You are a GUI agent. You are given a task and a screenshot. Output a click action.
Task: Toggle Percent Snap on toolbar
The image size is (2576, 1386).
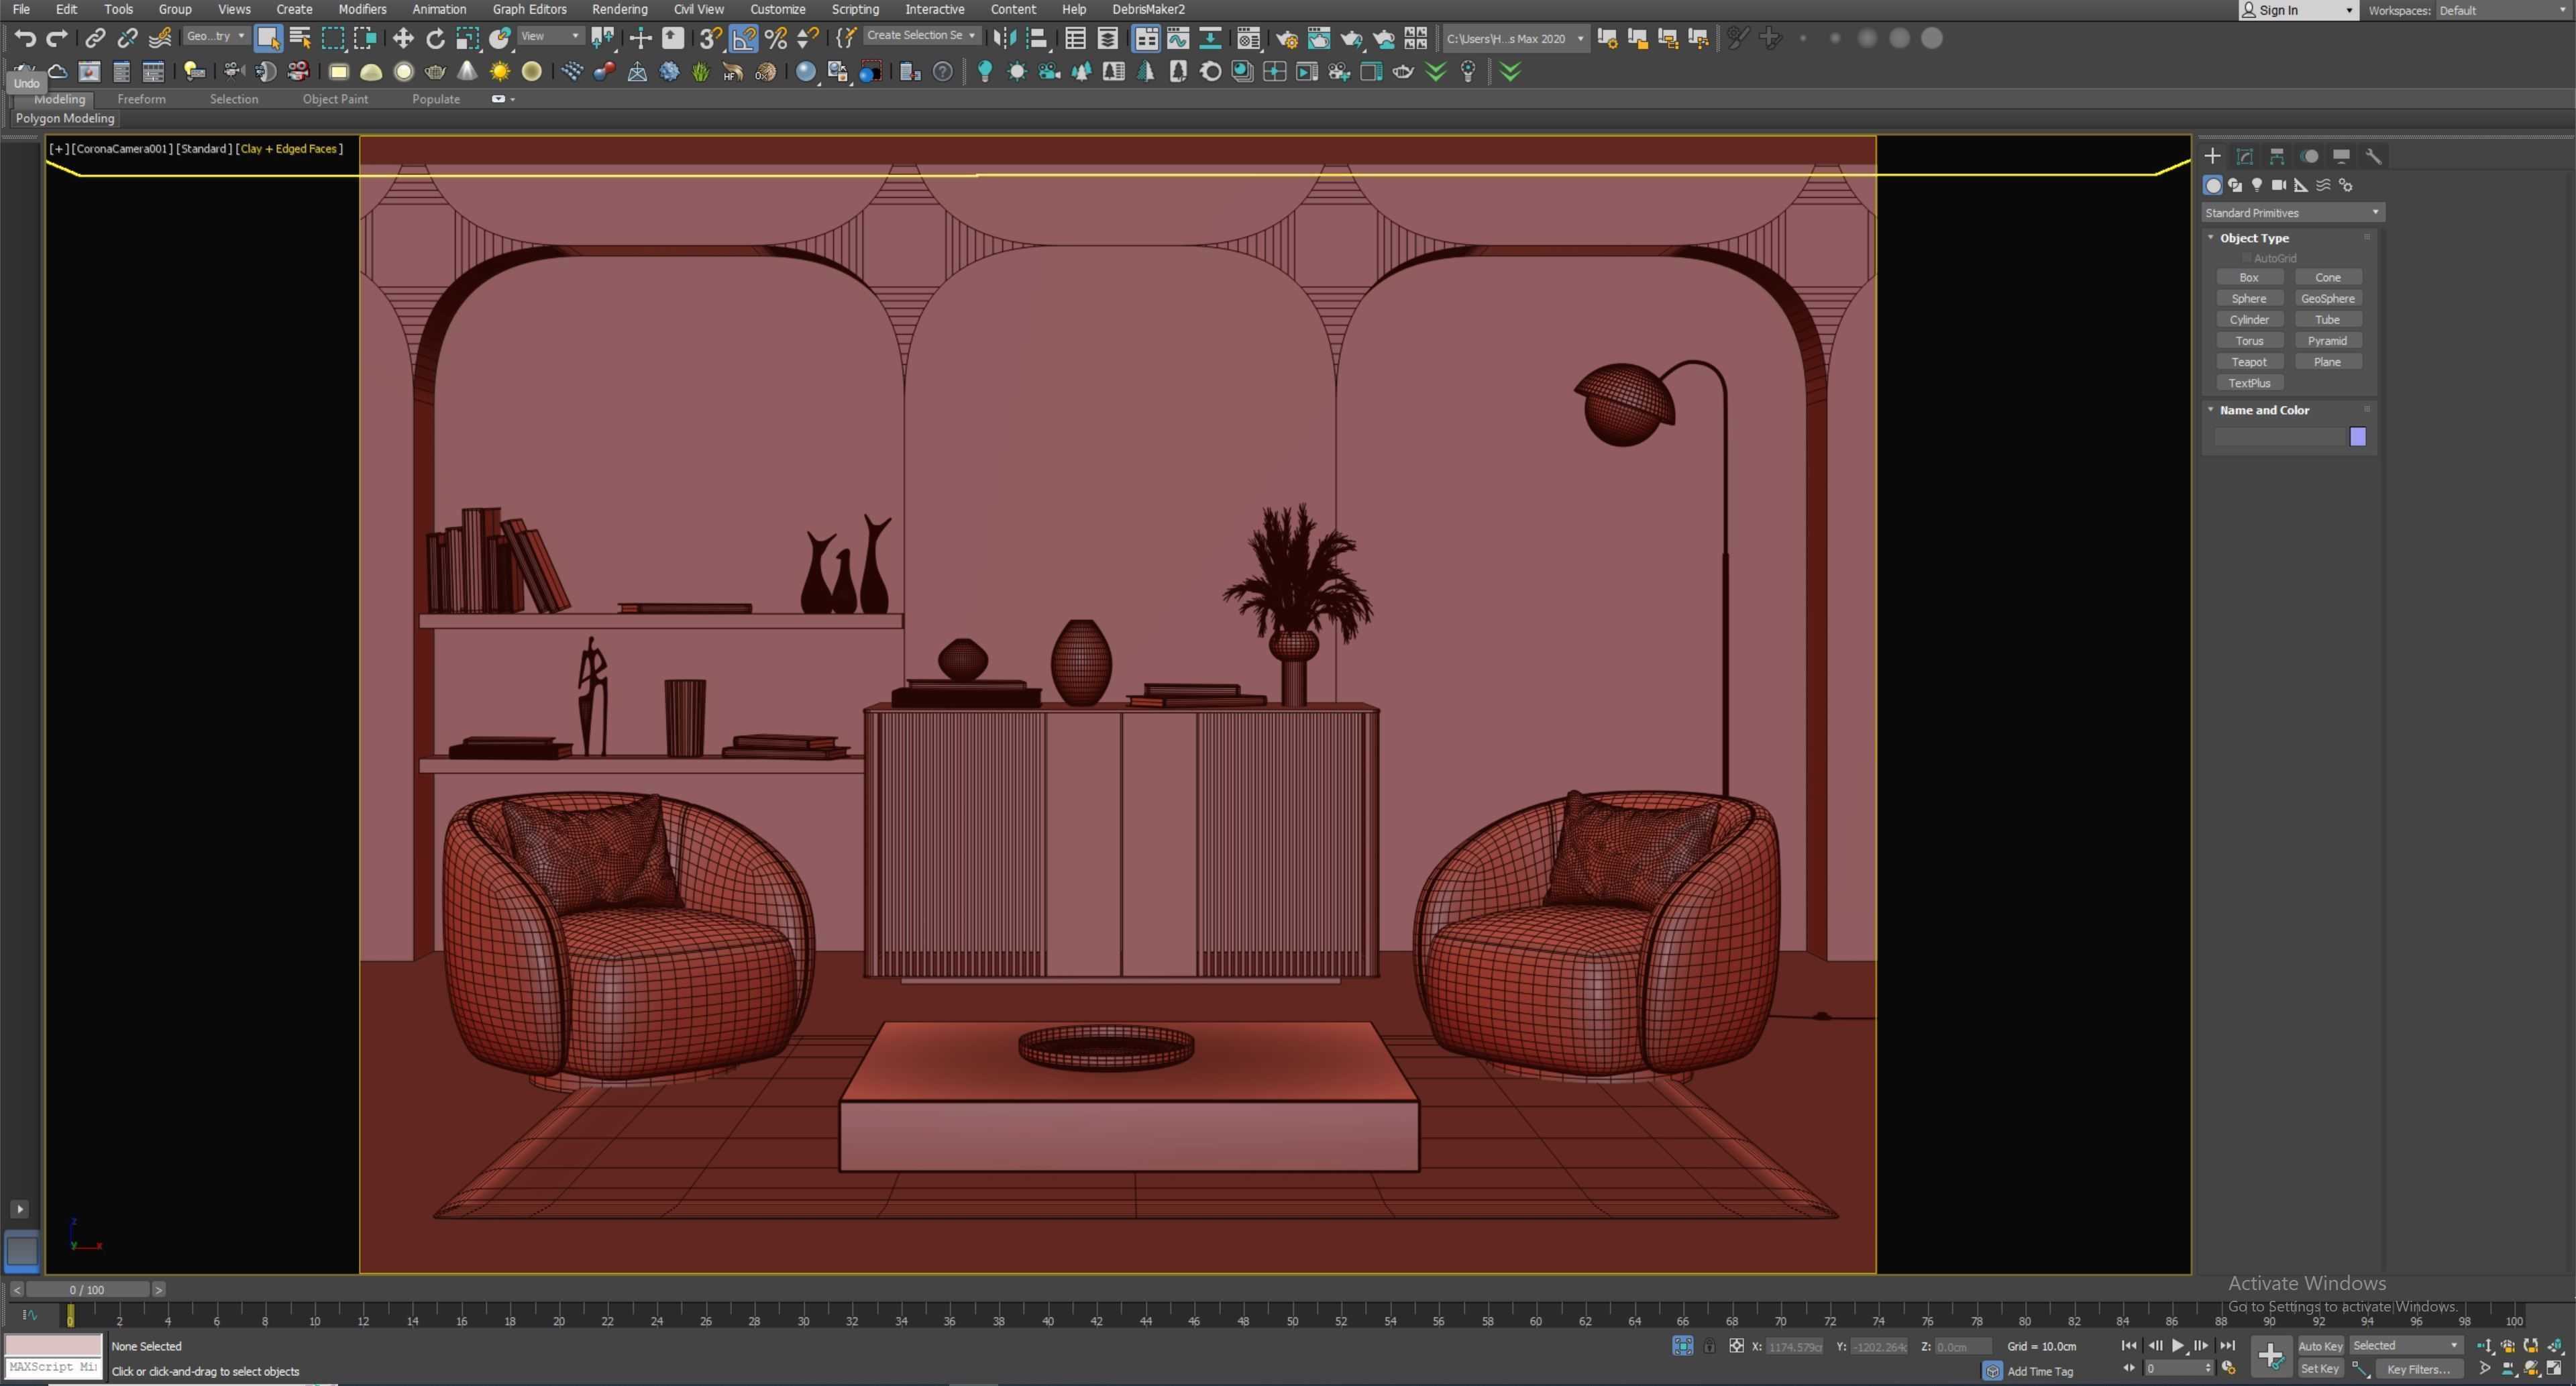[776, 38]
